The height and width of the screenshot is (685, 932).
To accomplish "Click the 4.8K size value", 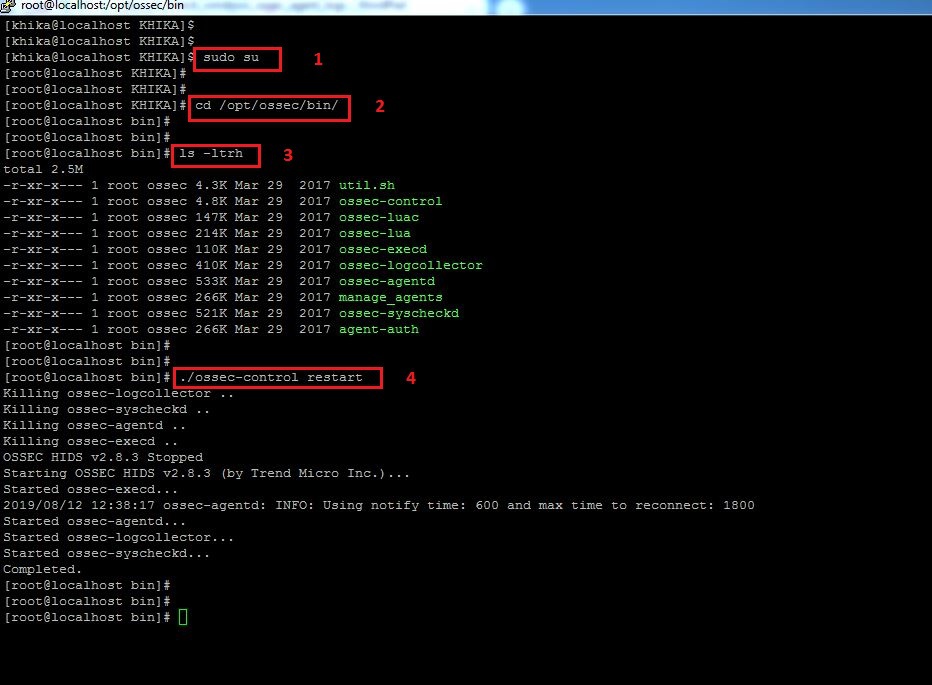I will [211, 202].
